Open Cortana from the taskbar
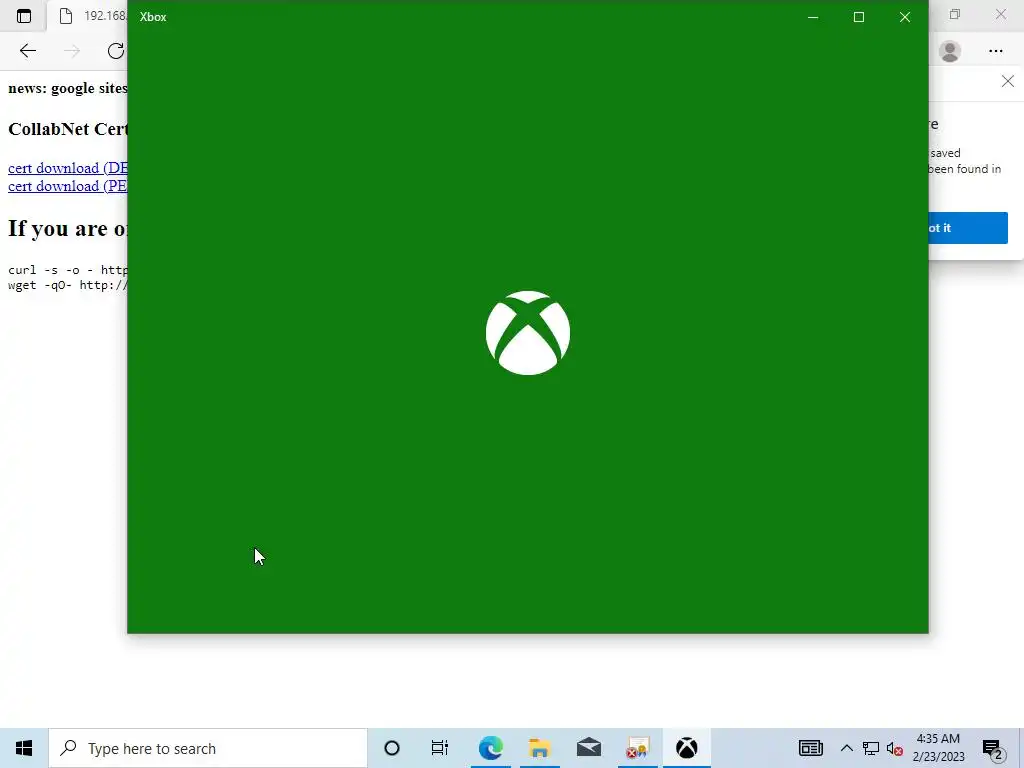The width and height of the screenshot is (1024, 768). (x=392, y=748)
